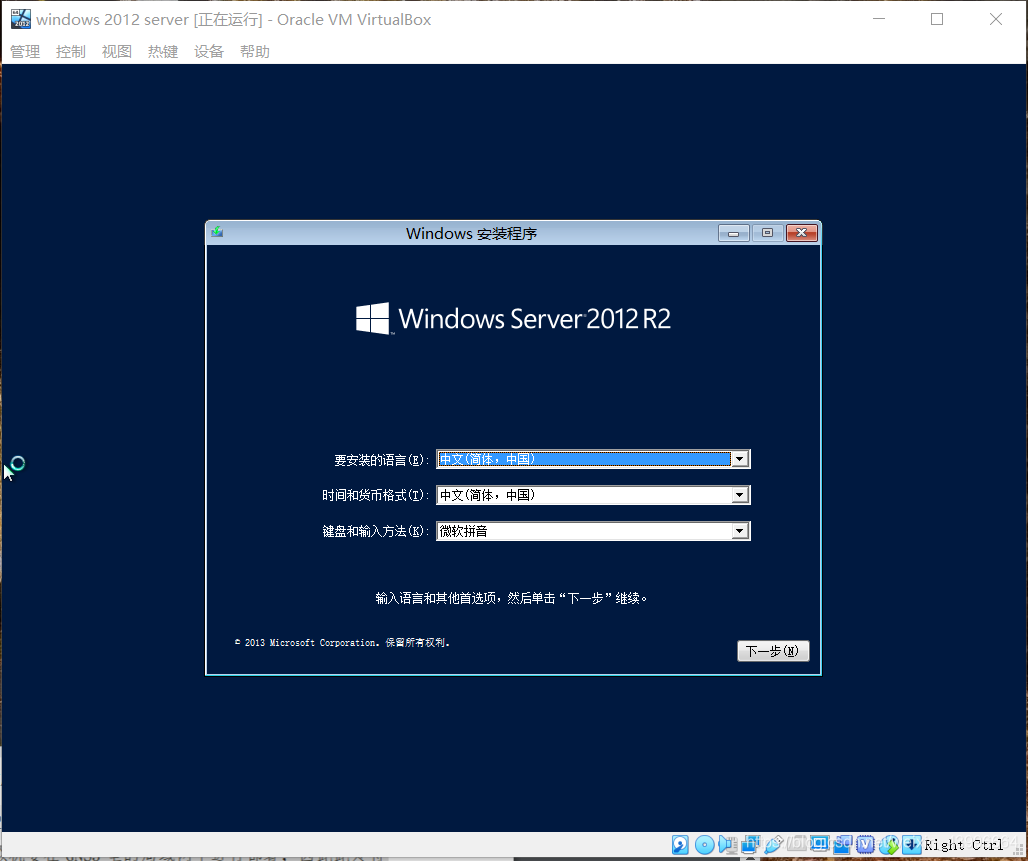Click the display monitor status icon
The height and width of the screenshot is (861, 1028).
[820, 844]
